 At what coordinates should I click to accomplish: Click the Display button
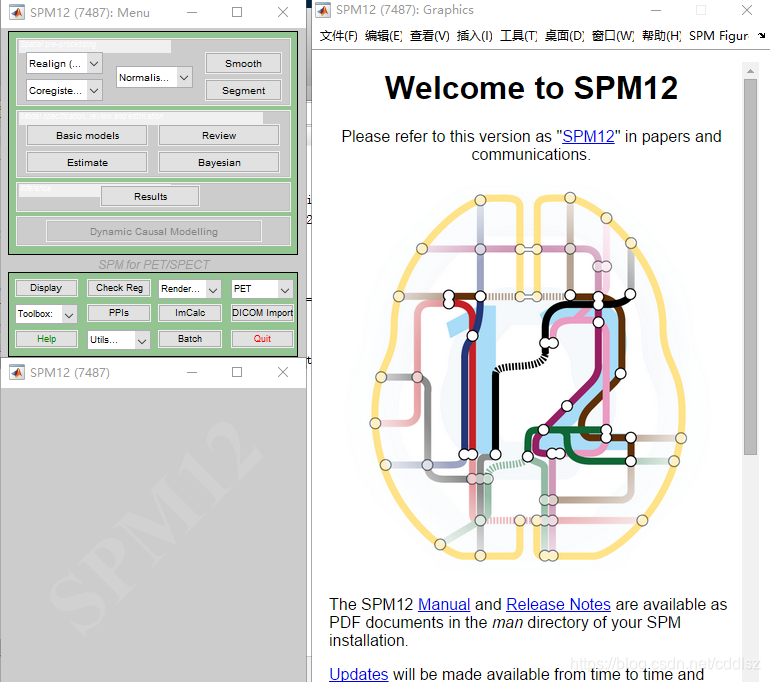pos(46,288)
